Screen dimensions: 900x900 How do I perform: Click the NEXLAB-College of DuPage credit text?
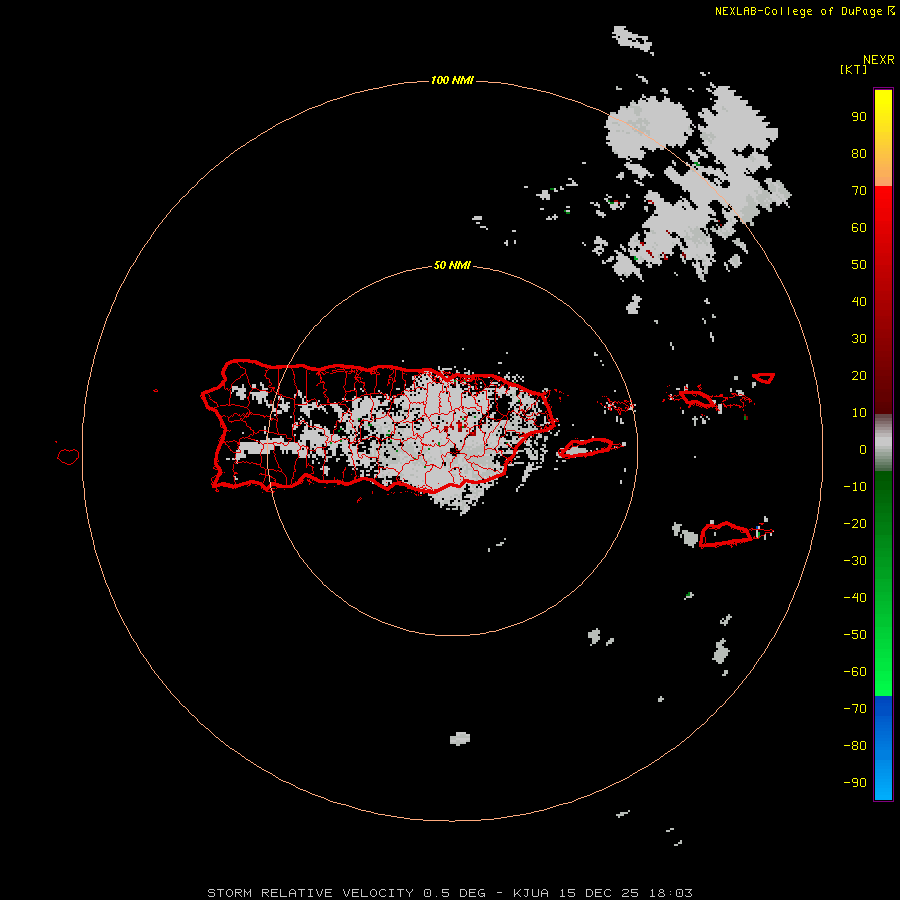798,11
